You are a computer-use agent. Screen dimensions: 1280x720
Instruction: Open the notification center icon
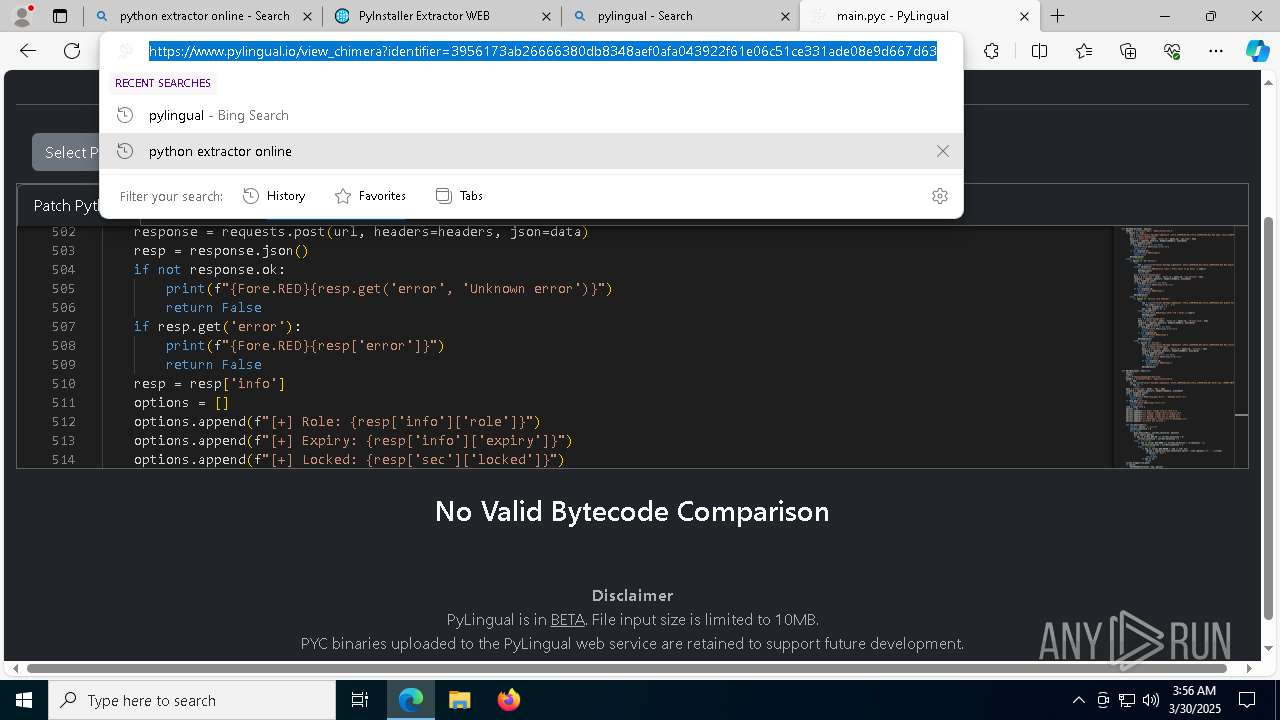point(1247,700)
